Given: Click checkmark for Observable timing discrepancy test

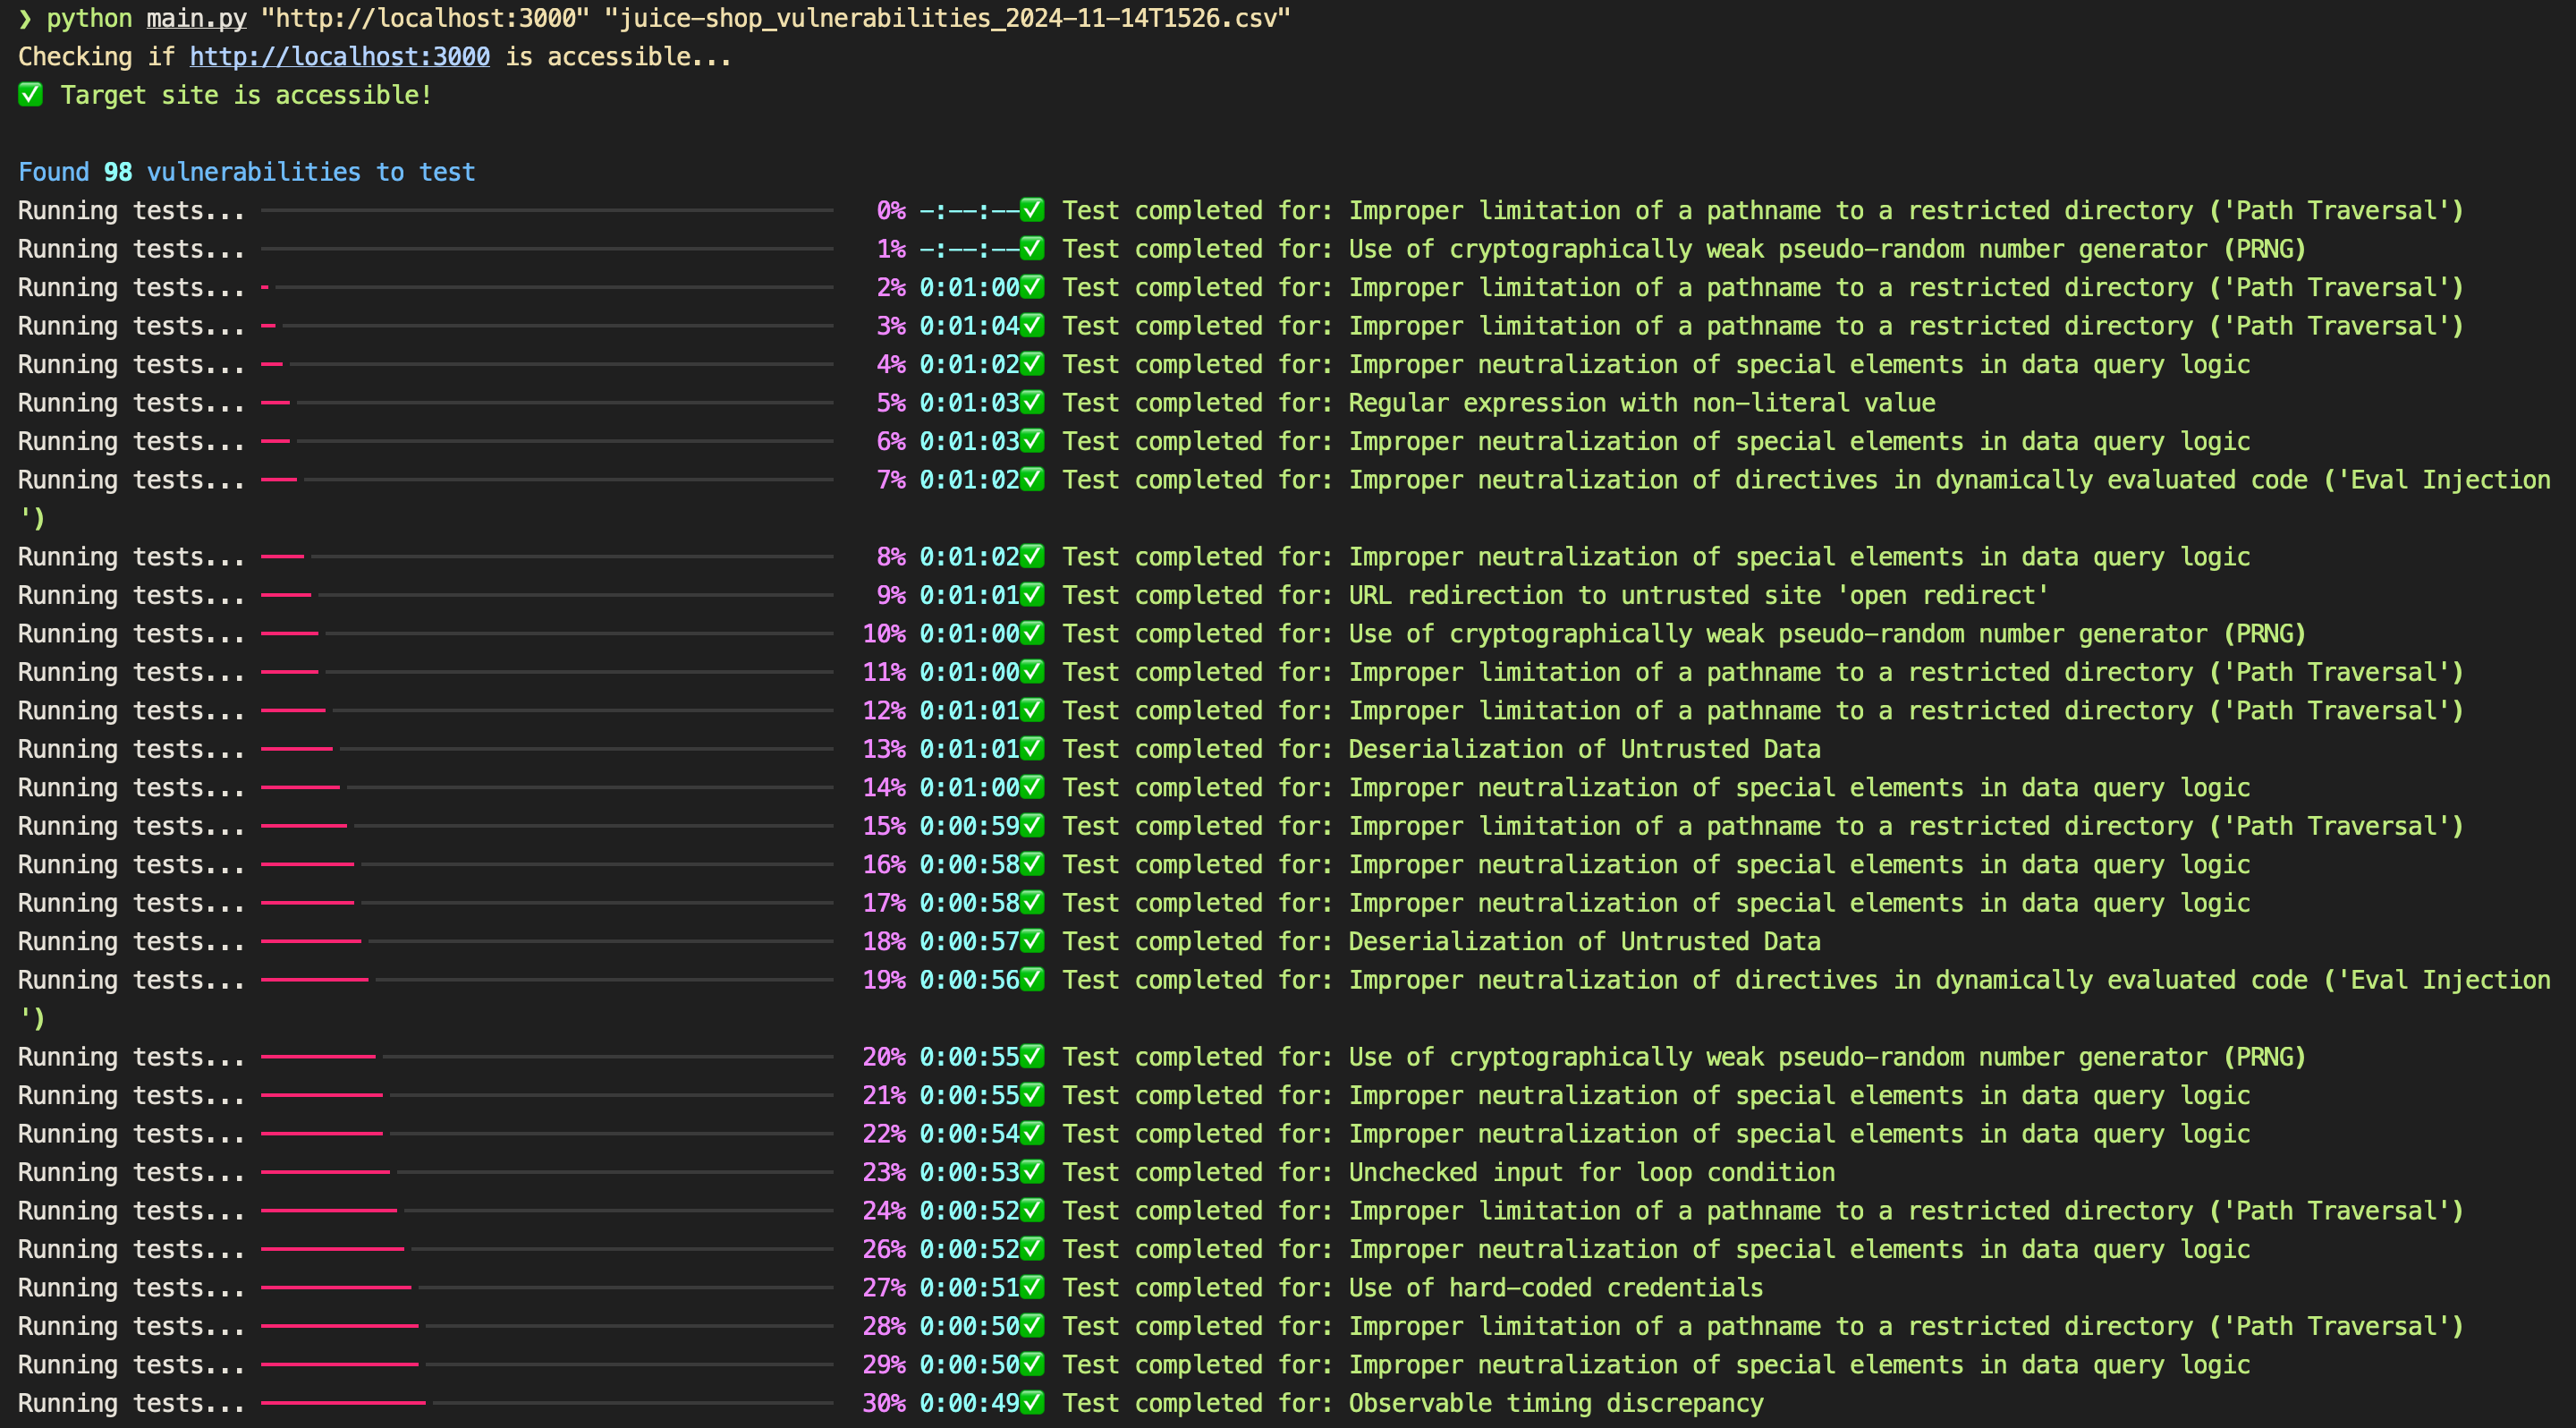Looking at the screenshot, I should tap(1032, 1403).
